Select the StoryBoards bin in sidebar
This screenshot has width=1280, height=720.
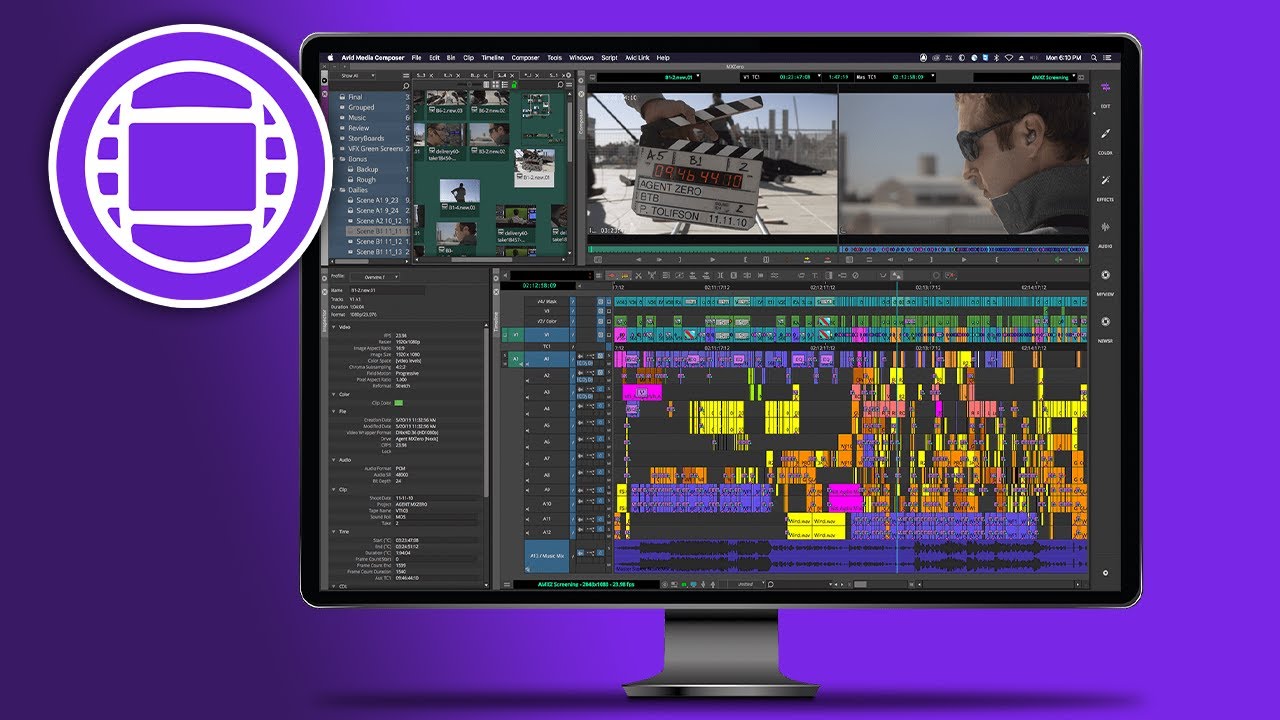pyautogui.click(x=366, y=138)
